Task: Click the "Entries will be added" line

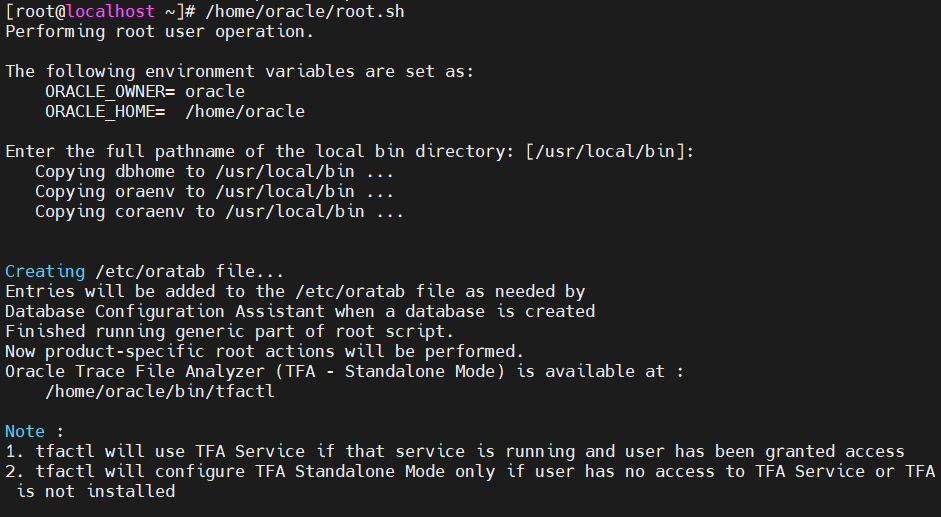Action: [295, 291]
